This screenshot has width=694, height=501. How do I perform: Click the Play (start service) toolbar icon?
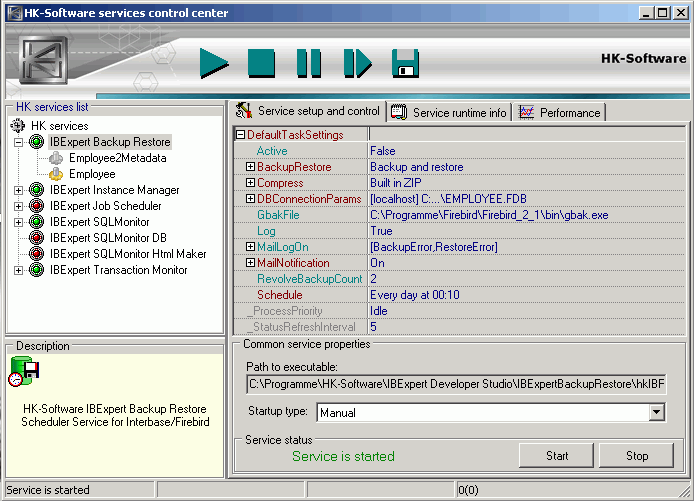214,63
